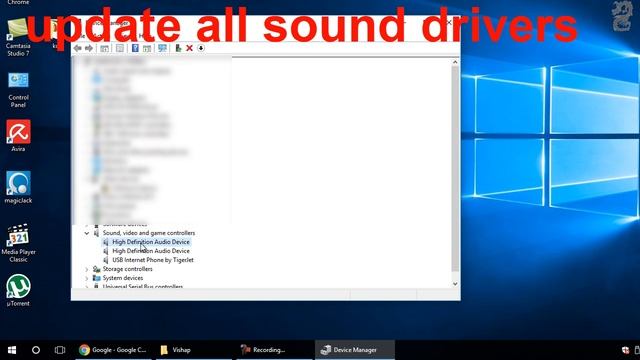Image resolution: width=640 pixels, height=360 pixels.
Task: Select the unhighlighted High Definition Audio Device
Action: [x=151, y=251]
